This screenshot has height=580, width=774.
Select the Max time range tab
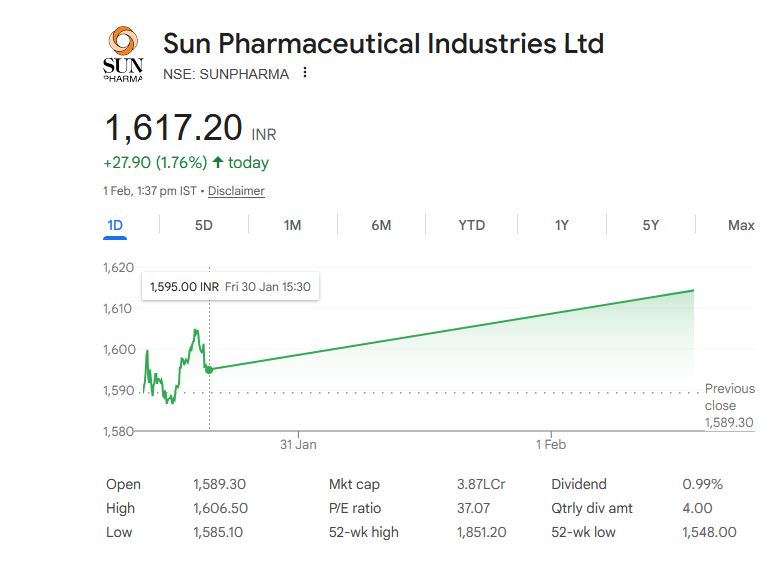click(x=741, y=225)
